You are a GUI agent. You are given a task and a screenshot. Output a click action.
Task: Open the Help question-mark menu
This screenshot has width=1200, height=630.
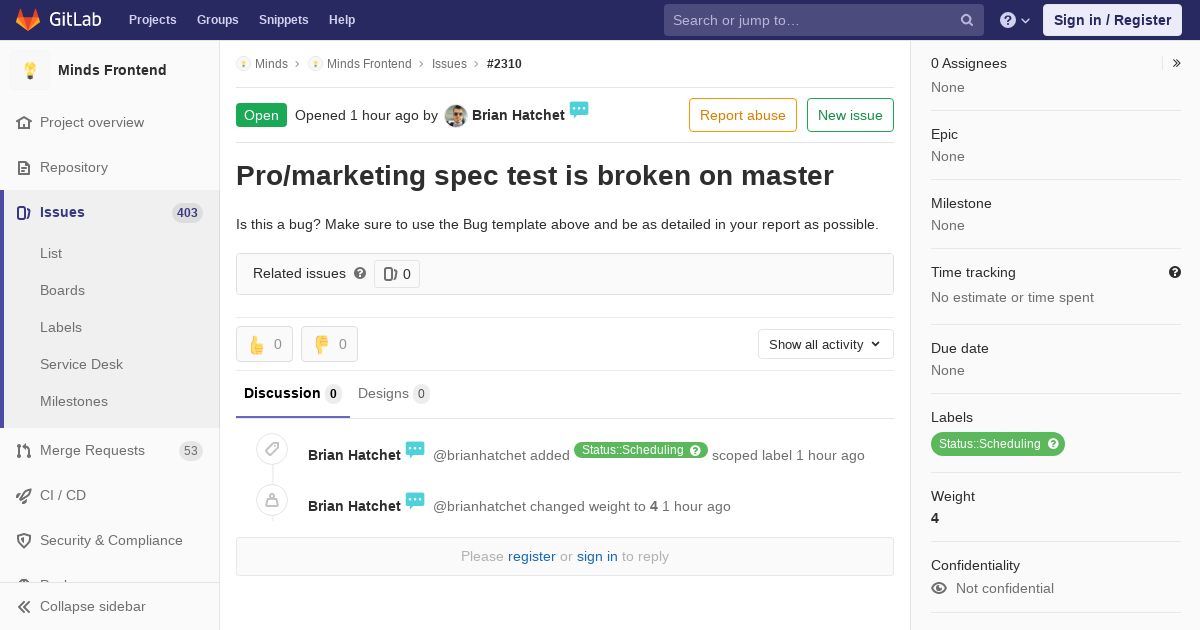click(1015, 20)
